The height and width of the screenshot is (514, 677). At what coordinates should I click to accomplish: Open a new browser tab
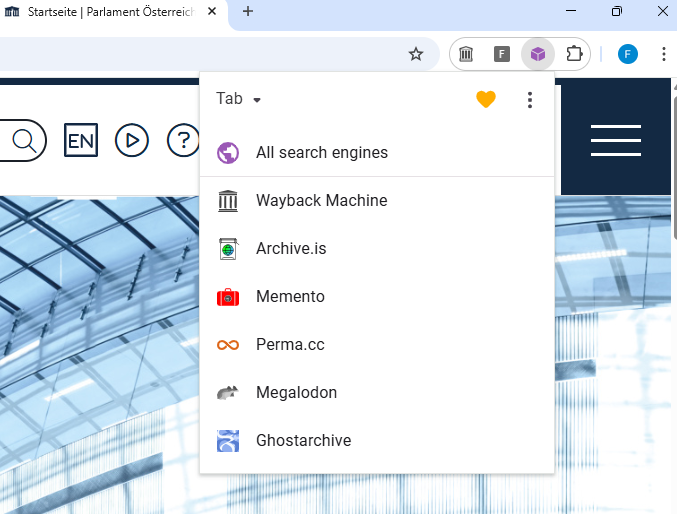[x=248, y=12]
